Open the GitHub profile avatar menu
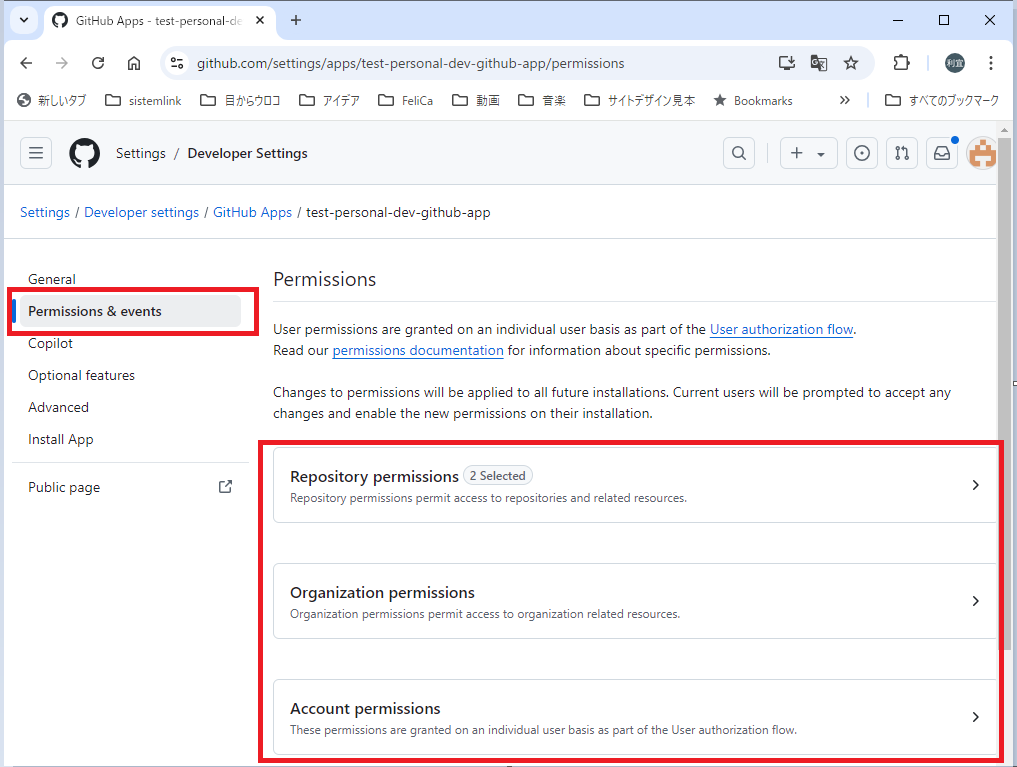Screen dimensions: 1017x767 [x=981, y=152]
